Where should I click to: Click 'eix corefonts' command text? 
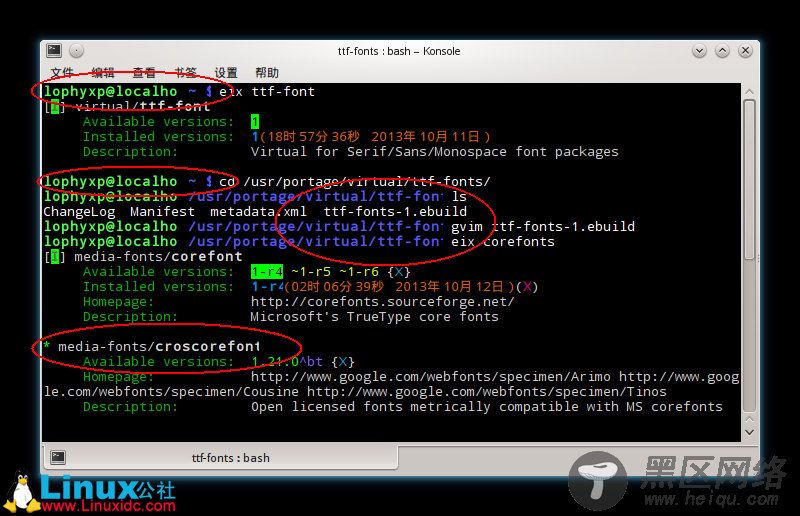pyautogui.click(x=503, y=241)
